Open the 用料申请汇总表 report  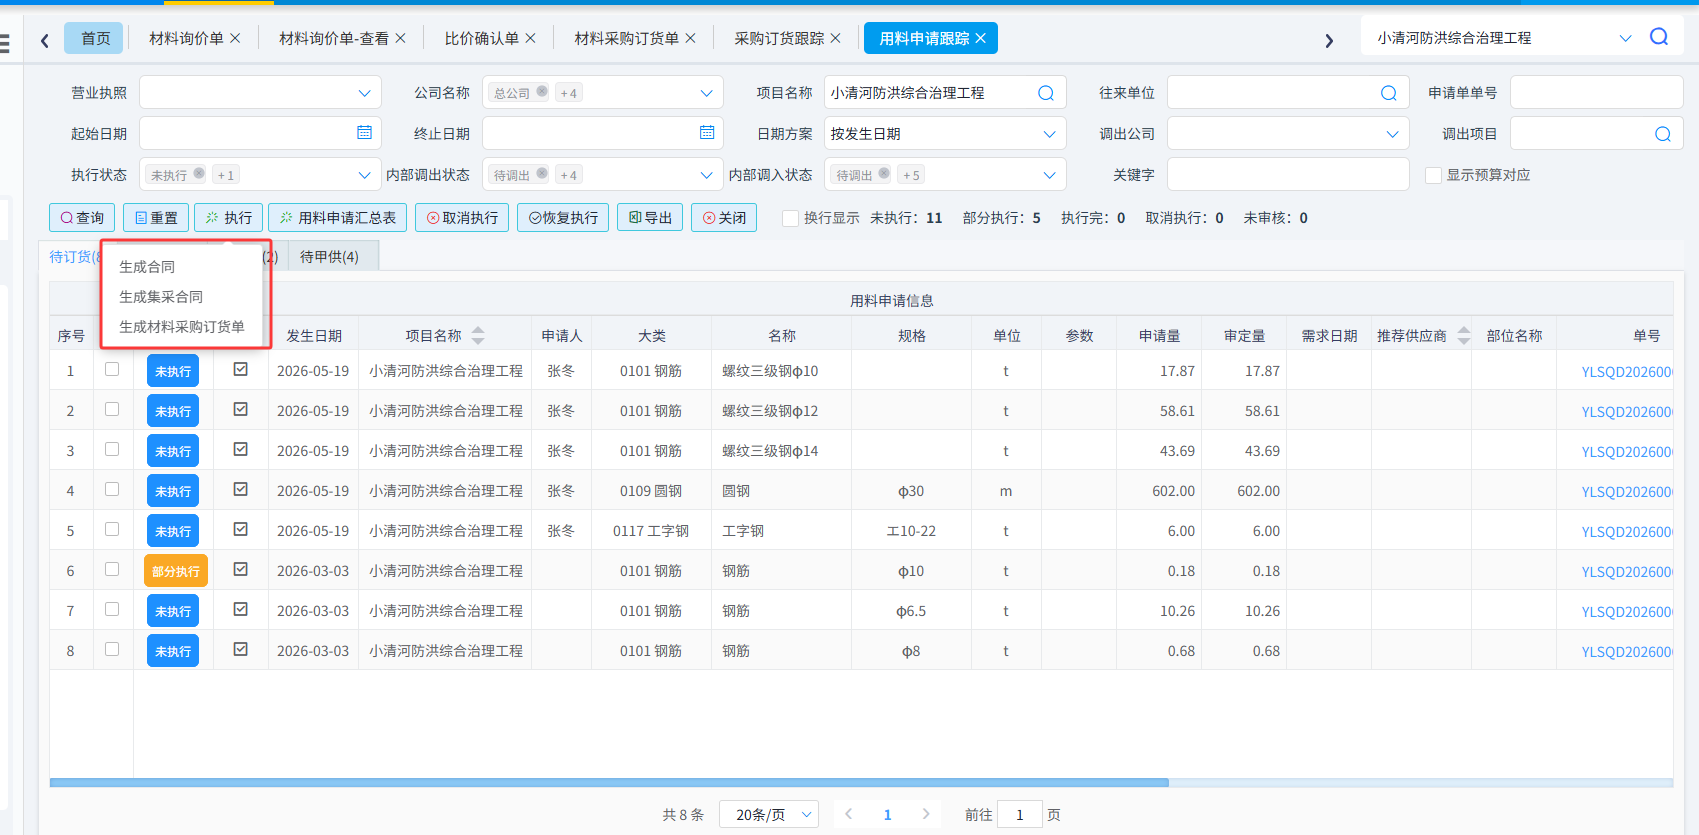[337, 218]
